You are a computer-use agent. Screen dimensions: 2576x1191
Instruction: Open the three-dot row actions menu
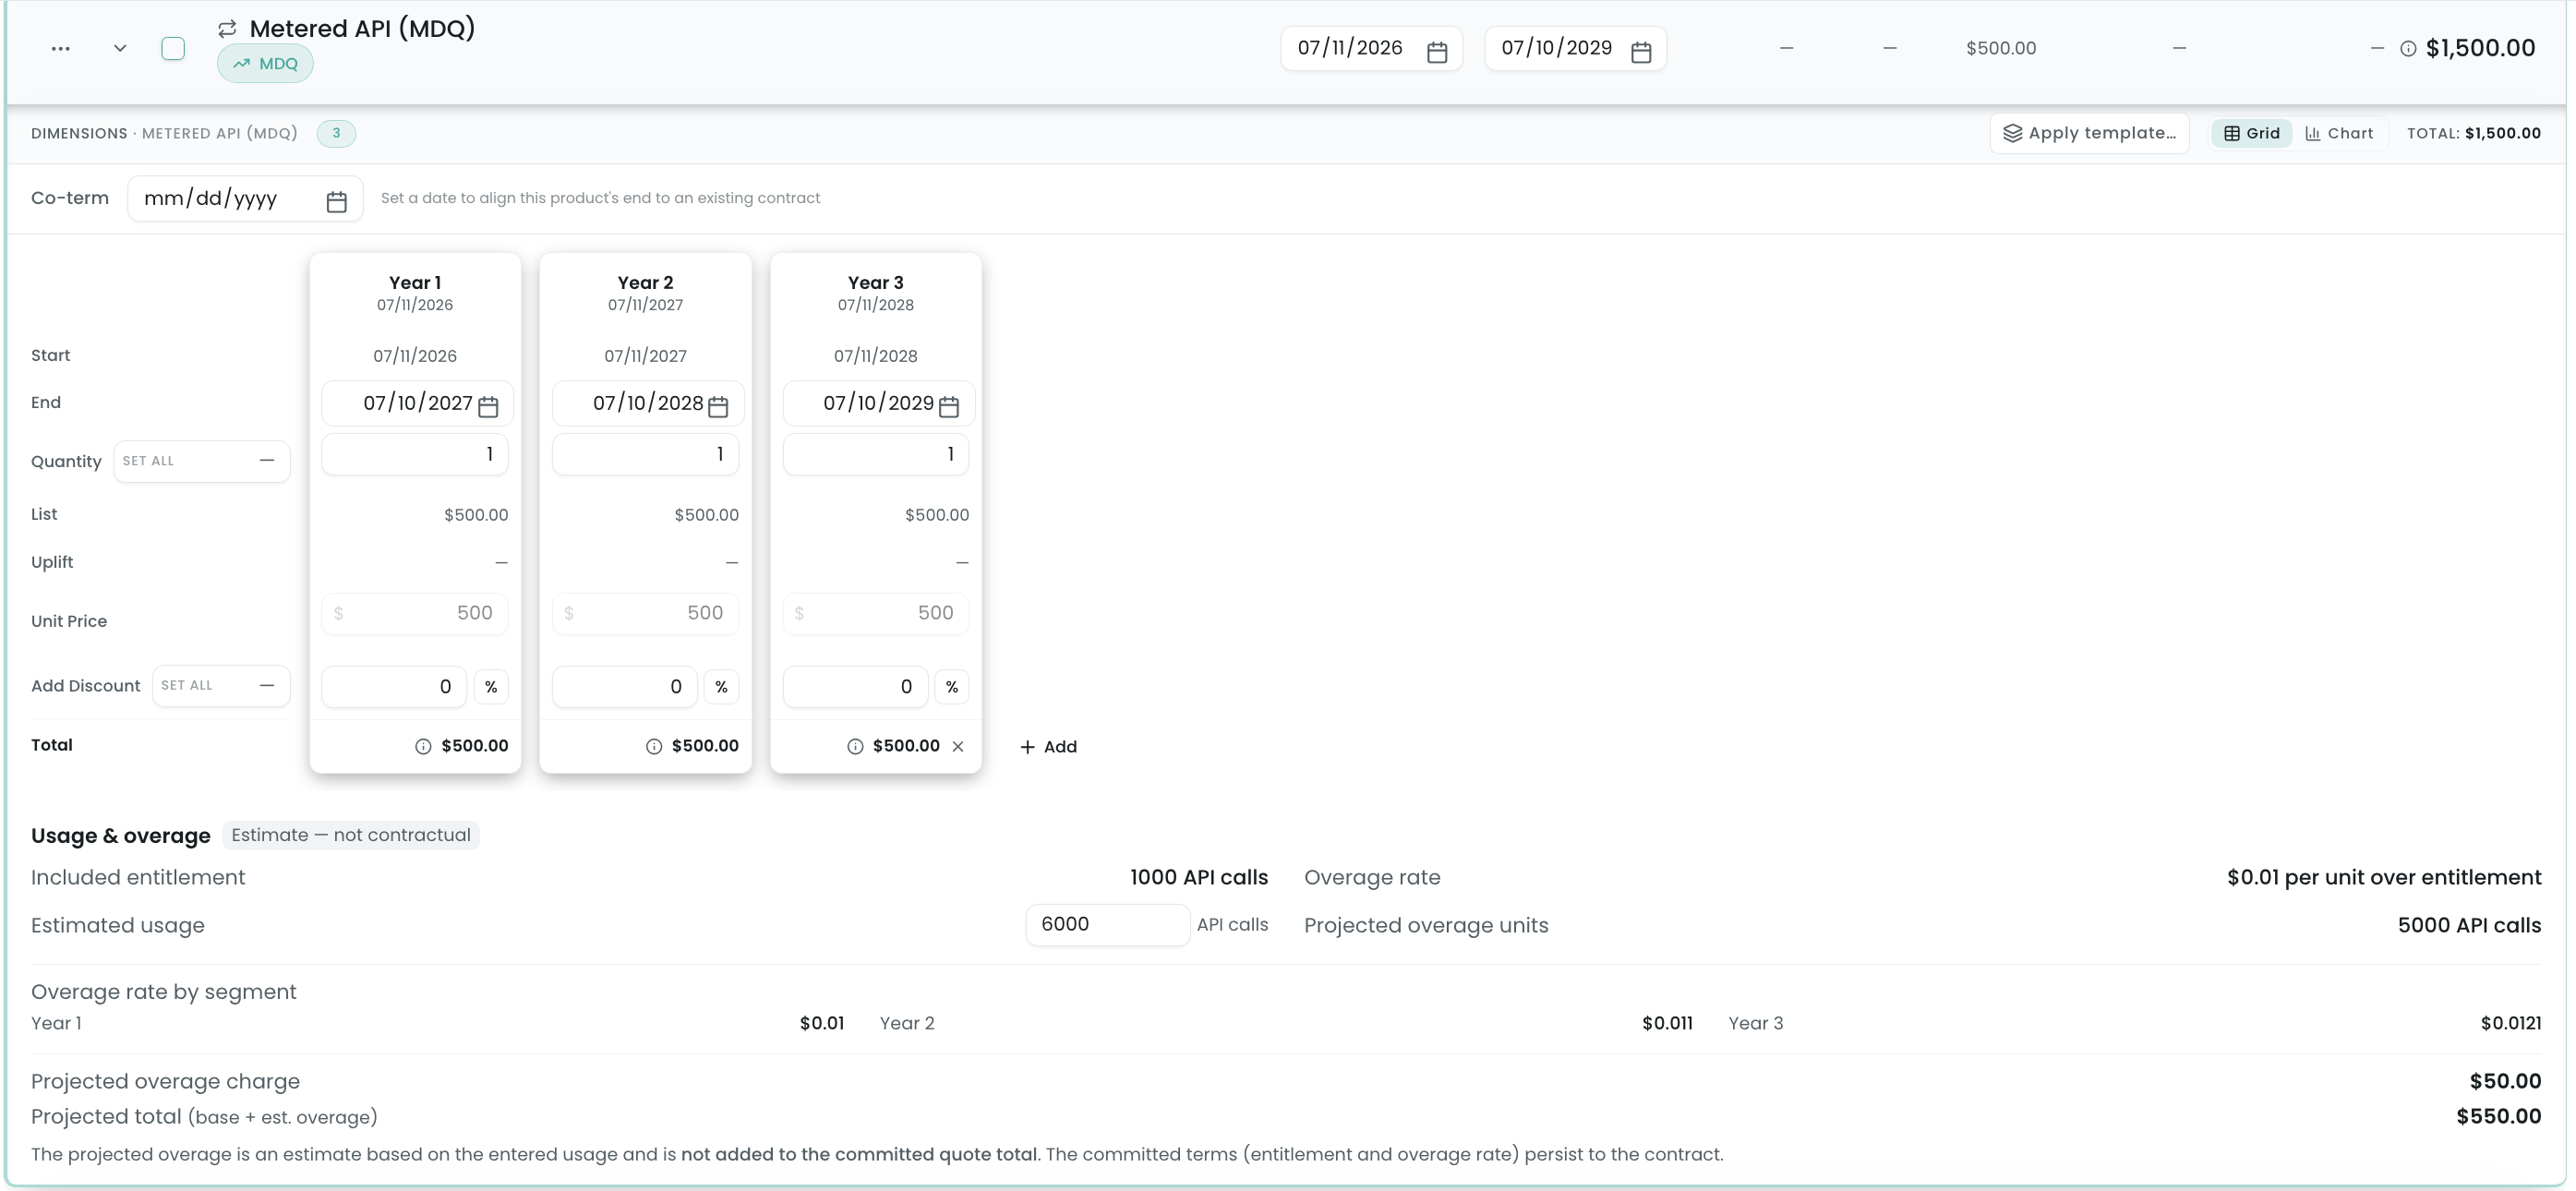click(x=60, y=48)
